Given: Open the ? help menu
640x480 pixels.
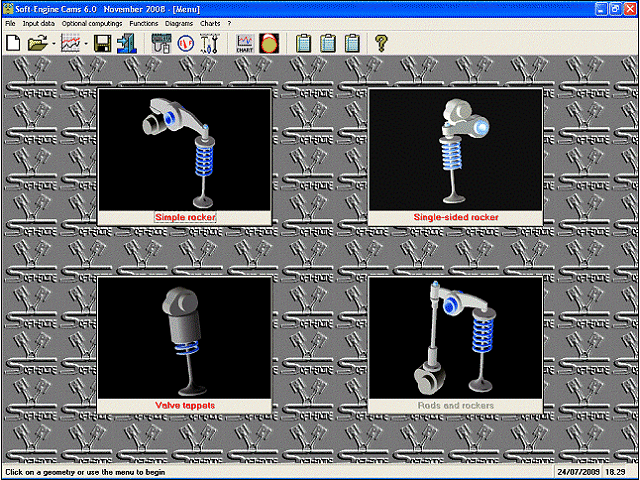Looking at the screenshot, I should coord(229,24).
